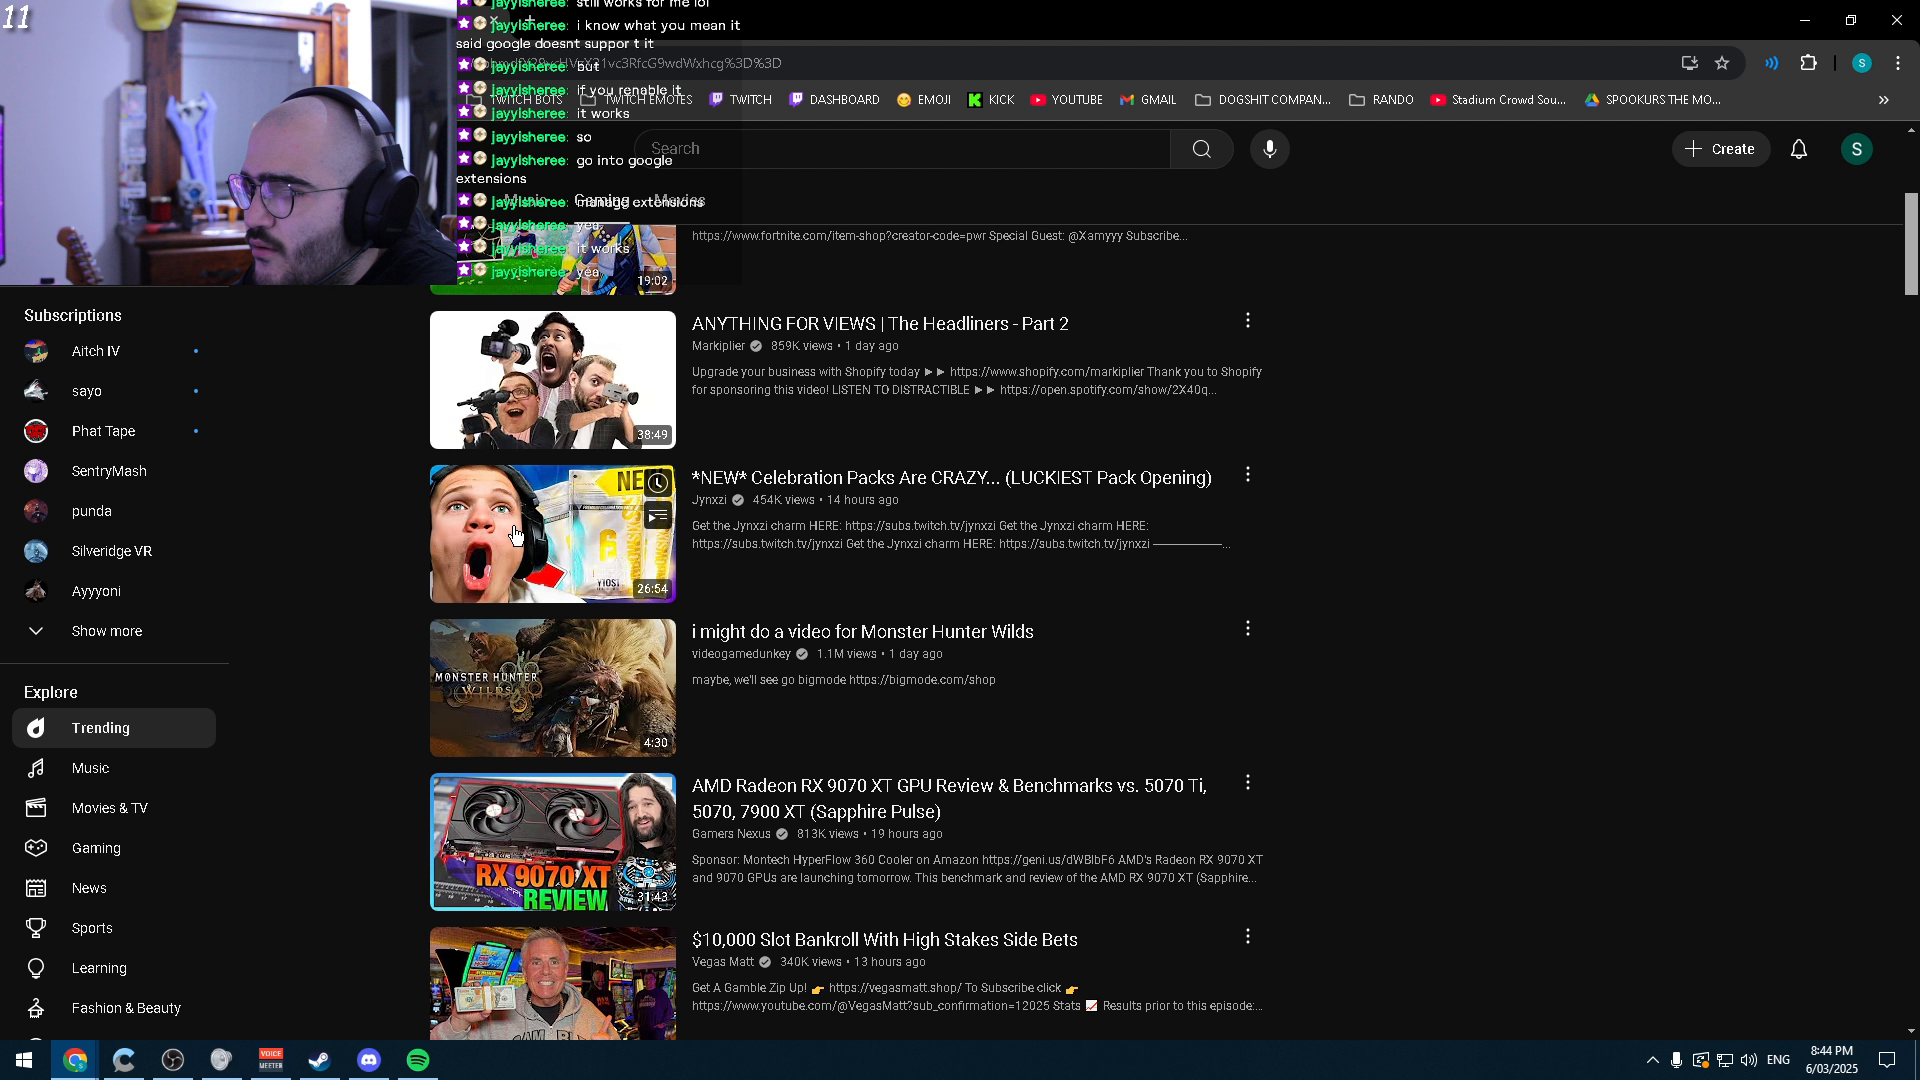
Task: Select Trending in the Explore section
Action: tap(100, 727)
